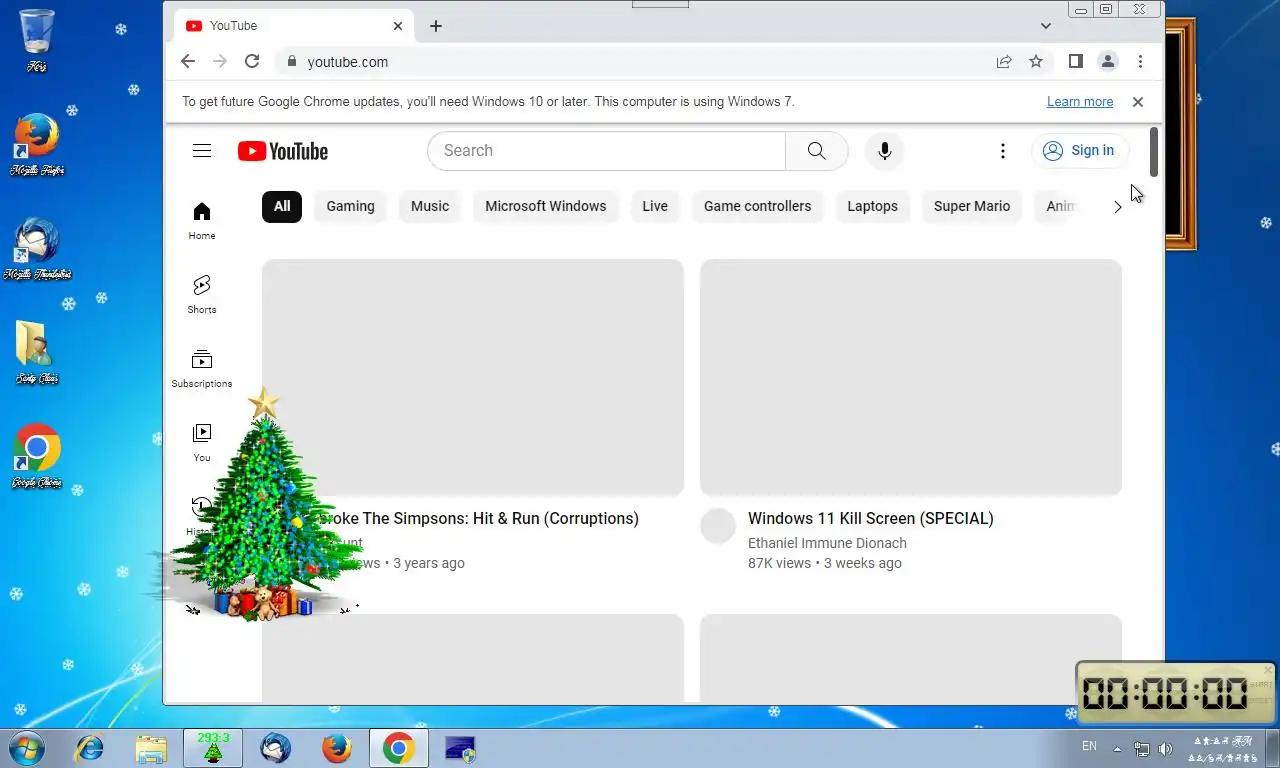The width and height of the screenshot is (1280, 768).
Task: Select the Super Mario filter chip
Action: [x=972, y=206]
